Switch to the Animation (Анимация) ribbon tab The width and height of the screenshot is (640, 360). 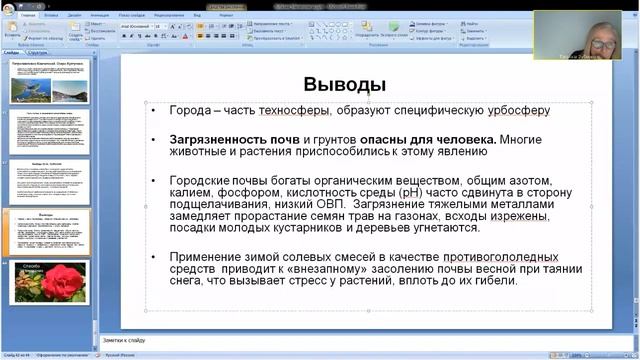[x=100, y=15]
